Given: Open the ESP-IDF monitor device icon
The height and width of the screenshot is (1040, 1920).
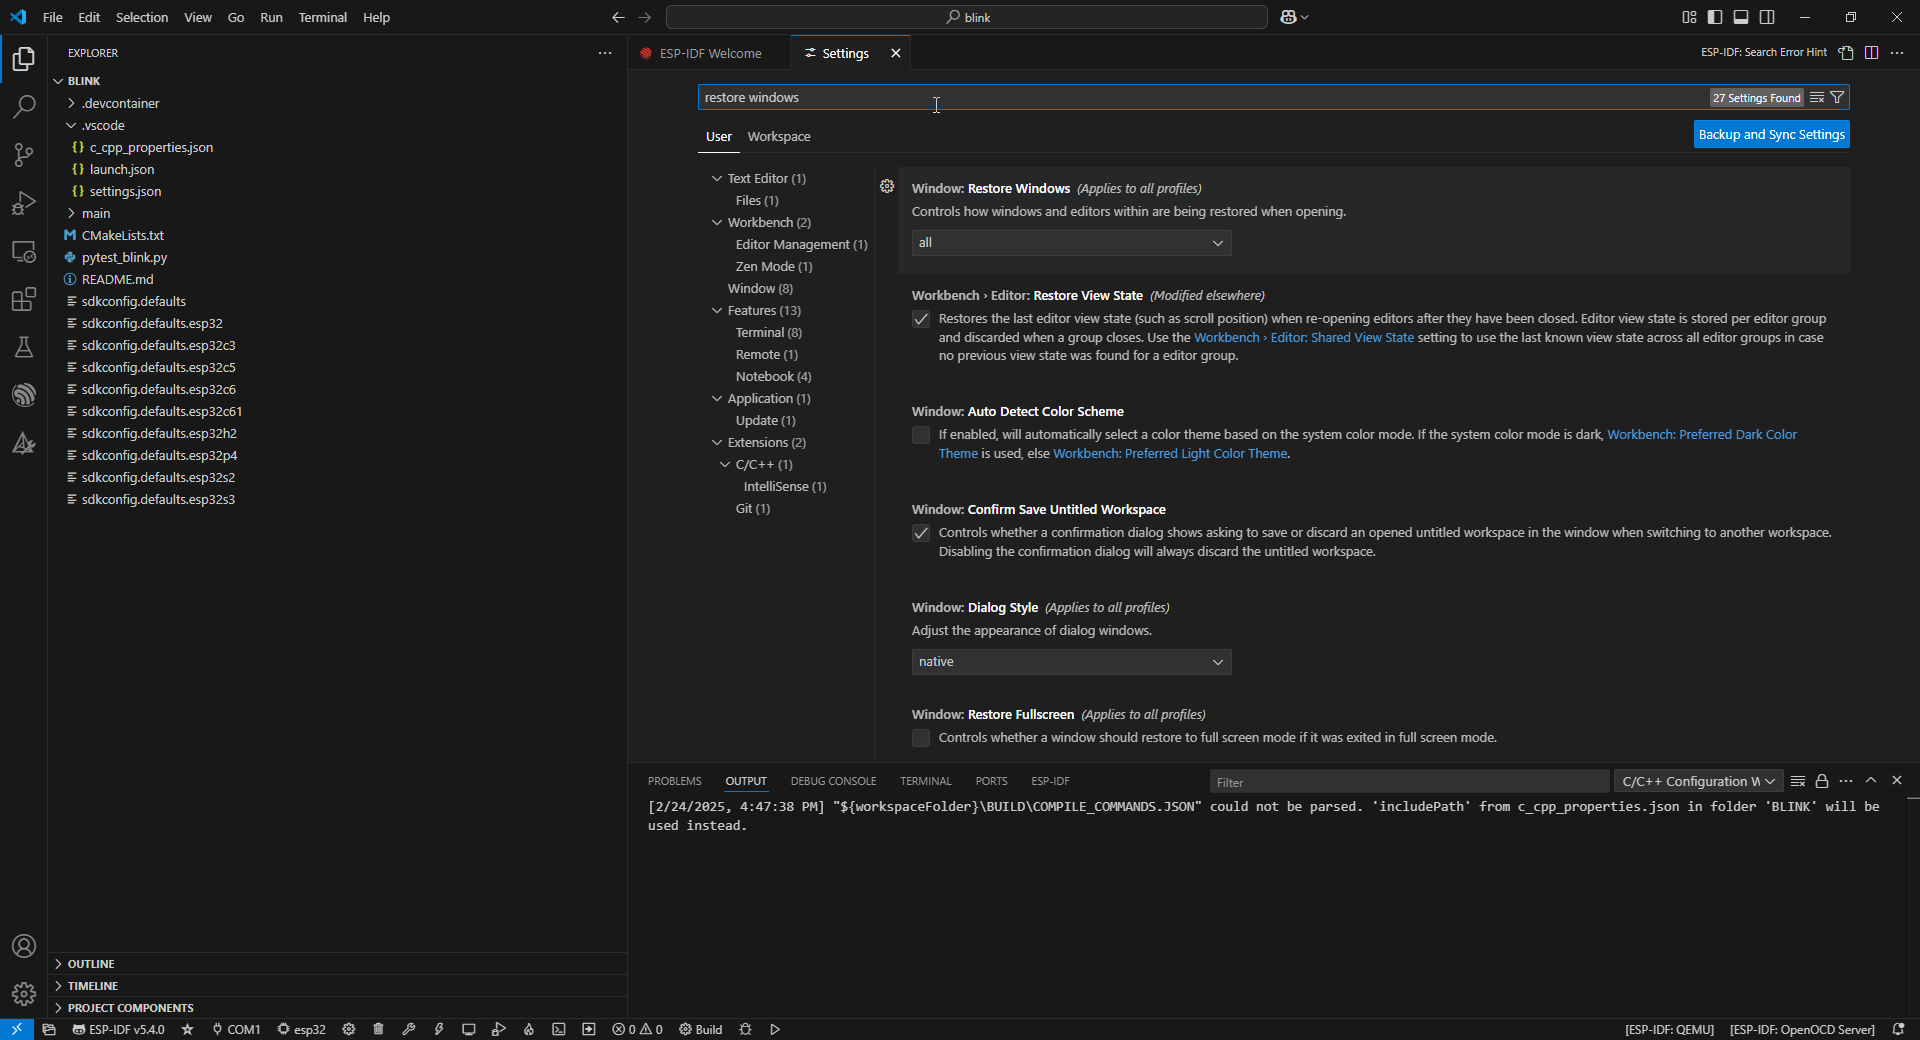Looking at the screenshot, I should click(x=468, y=1029).
